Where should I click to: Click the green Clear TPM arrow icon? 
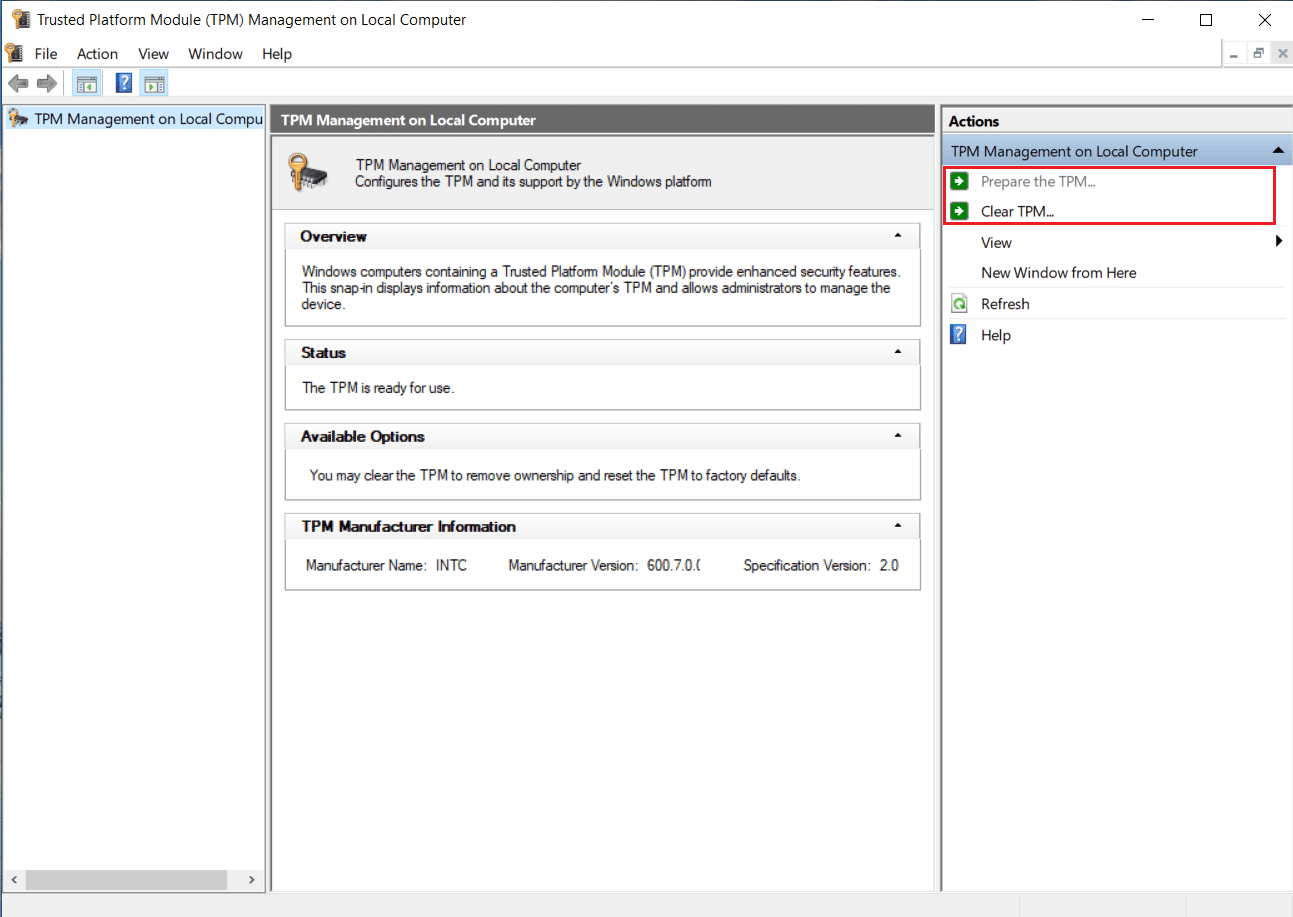point(959,211)
